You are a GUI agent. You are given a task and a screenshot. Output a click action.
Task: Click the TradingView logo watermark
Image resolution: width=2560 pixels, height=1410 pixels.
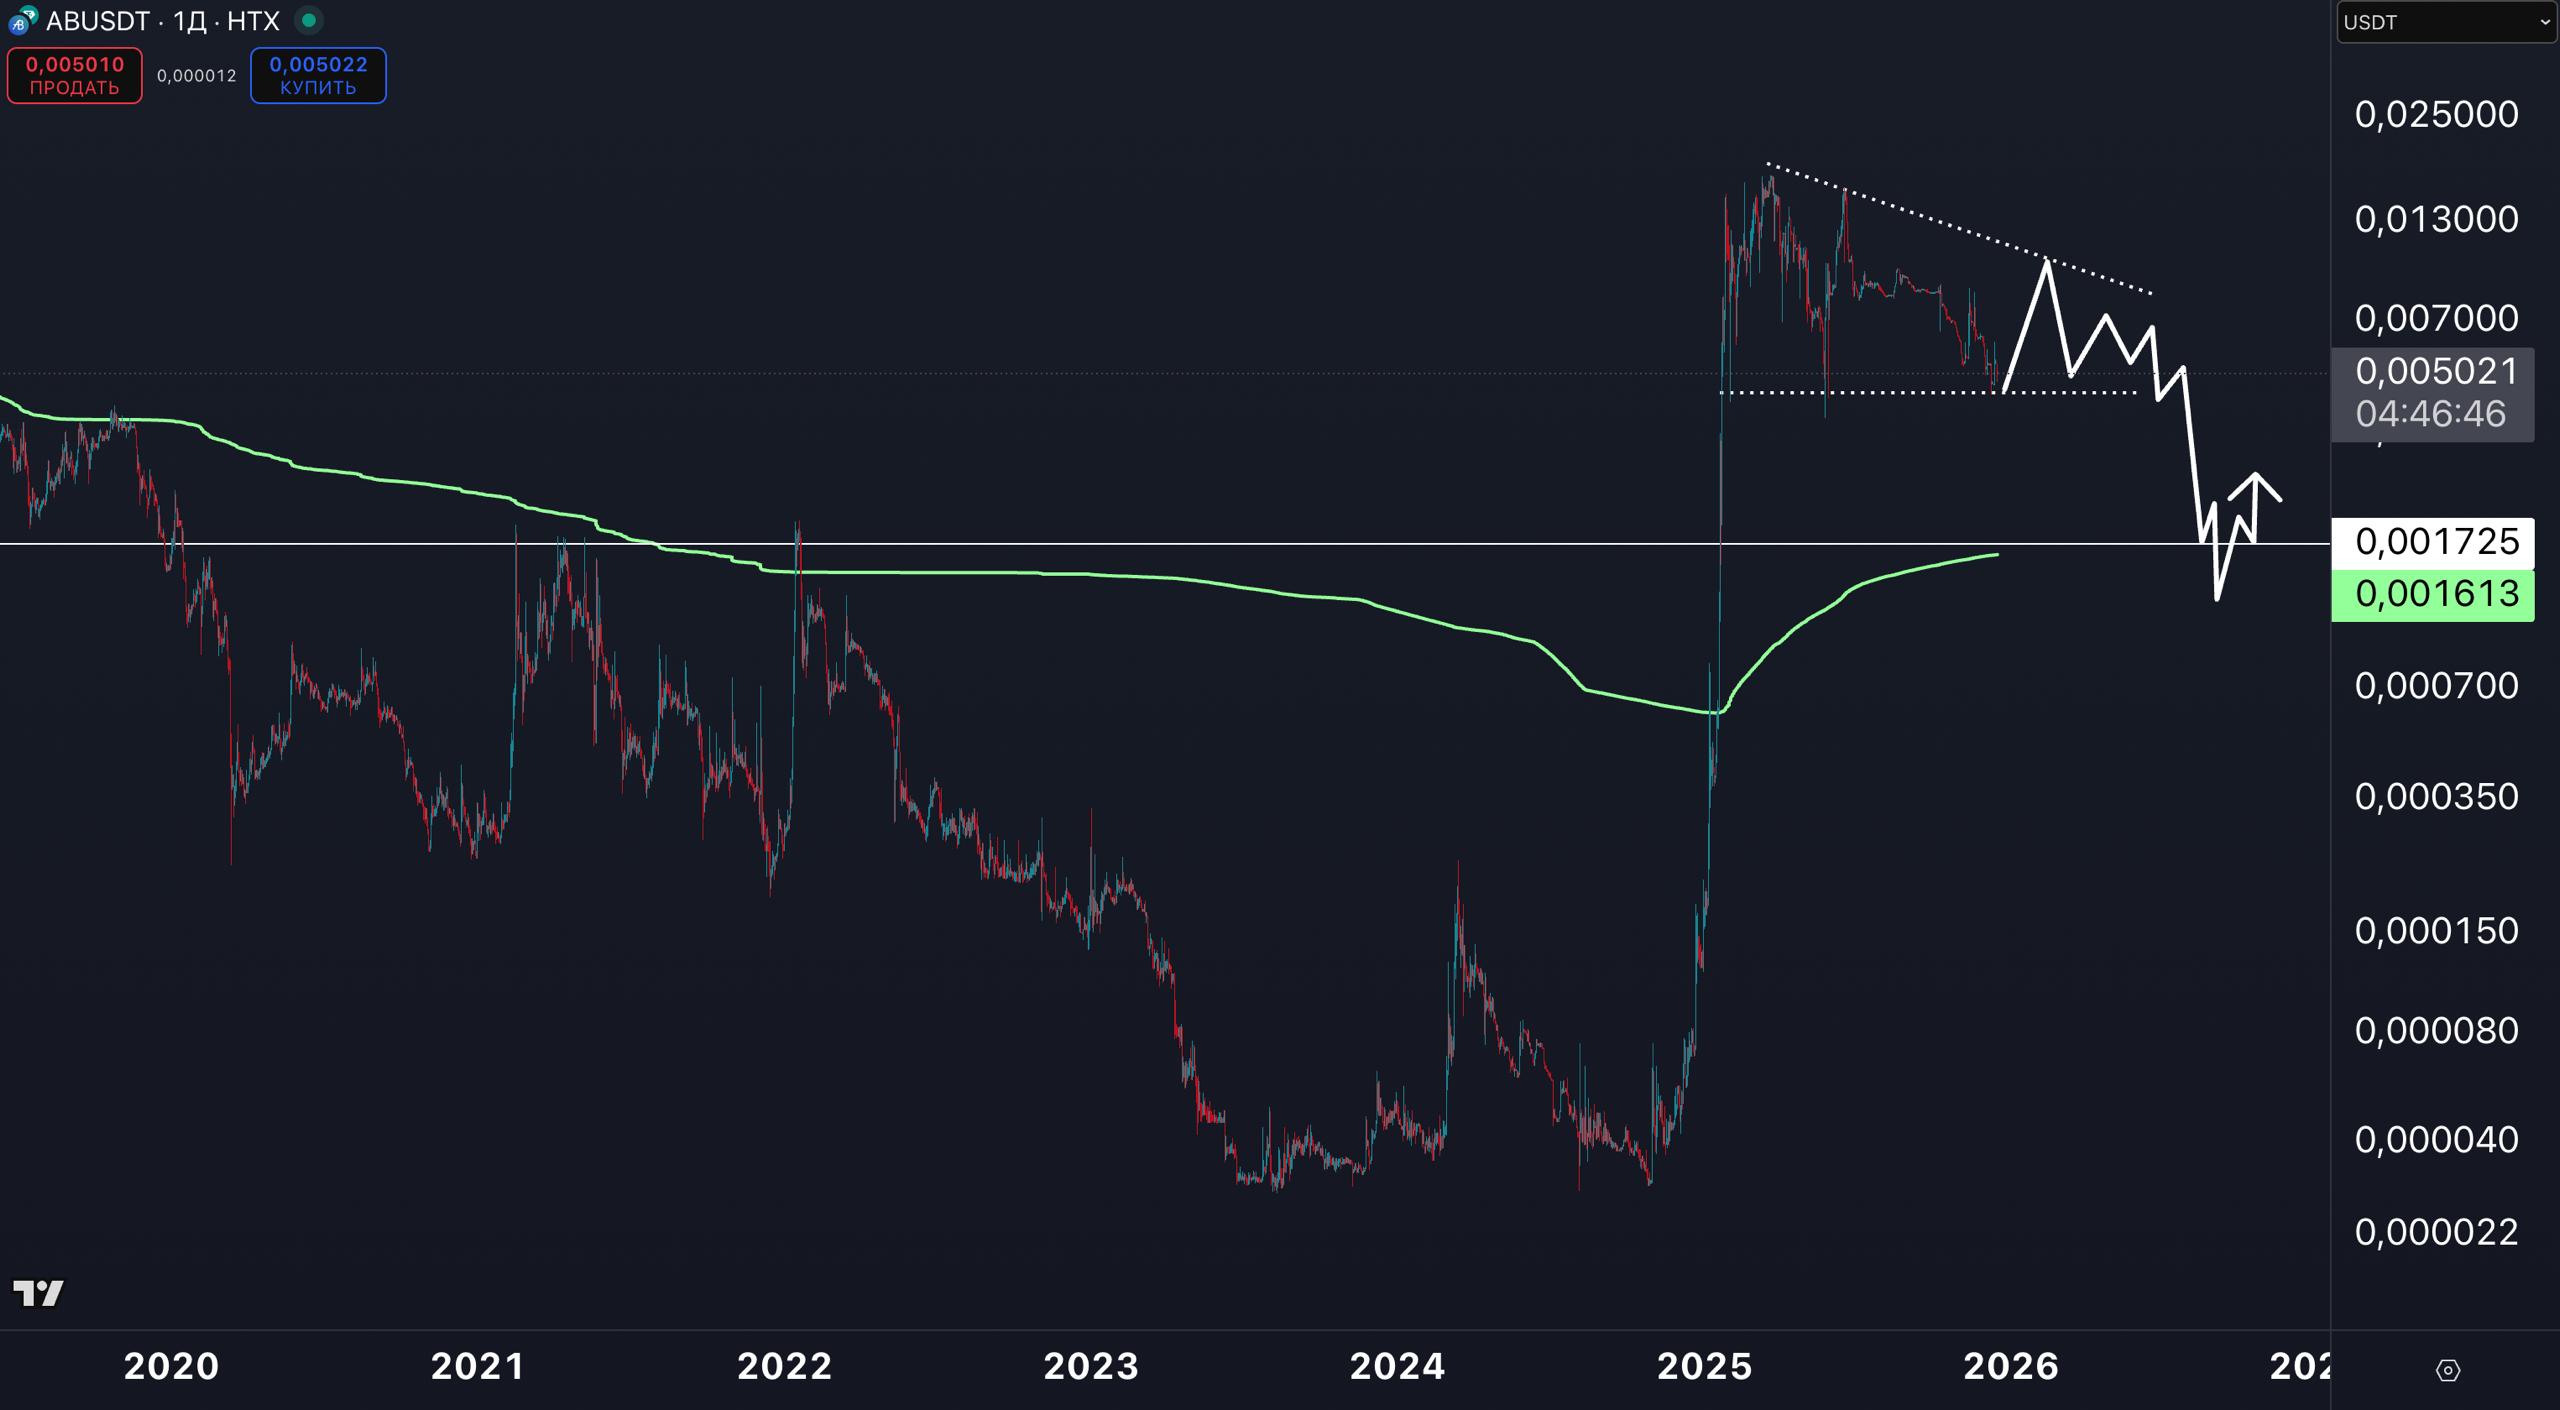pos(38,1293)
